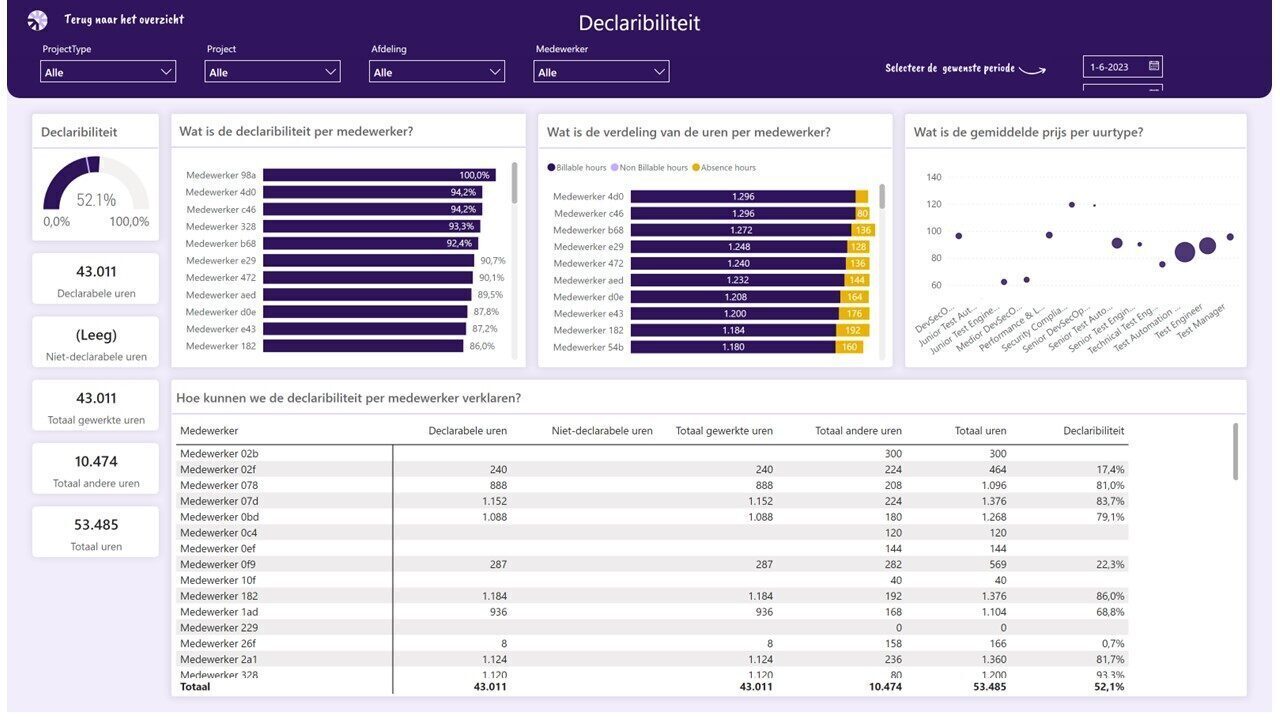Go back via Terug naar het overzicht
Screen dimensions: 1280x720
(124, 20)
